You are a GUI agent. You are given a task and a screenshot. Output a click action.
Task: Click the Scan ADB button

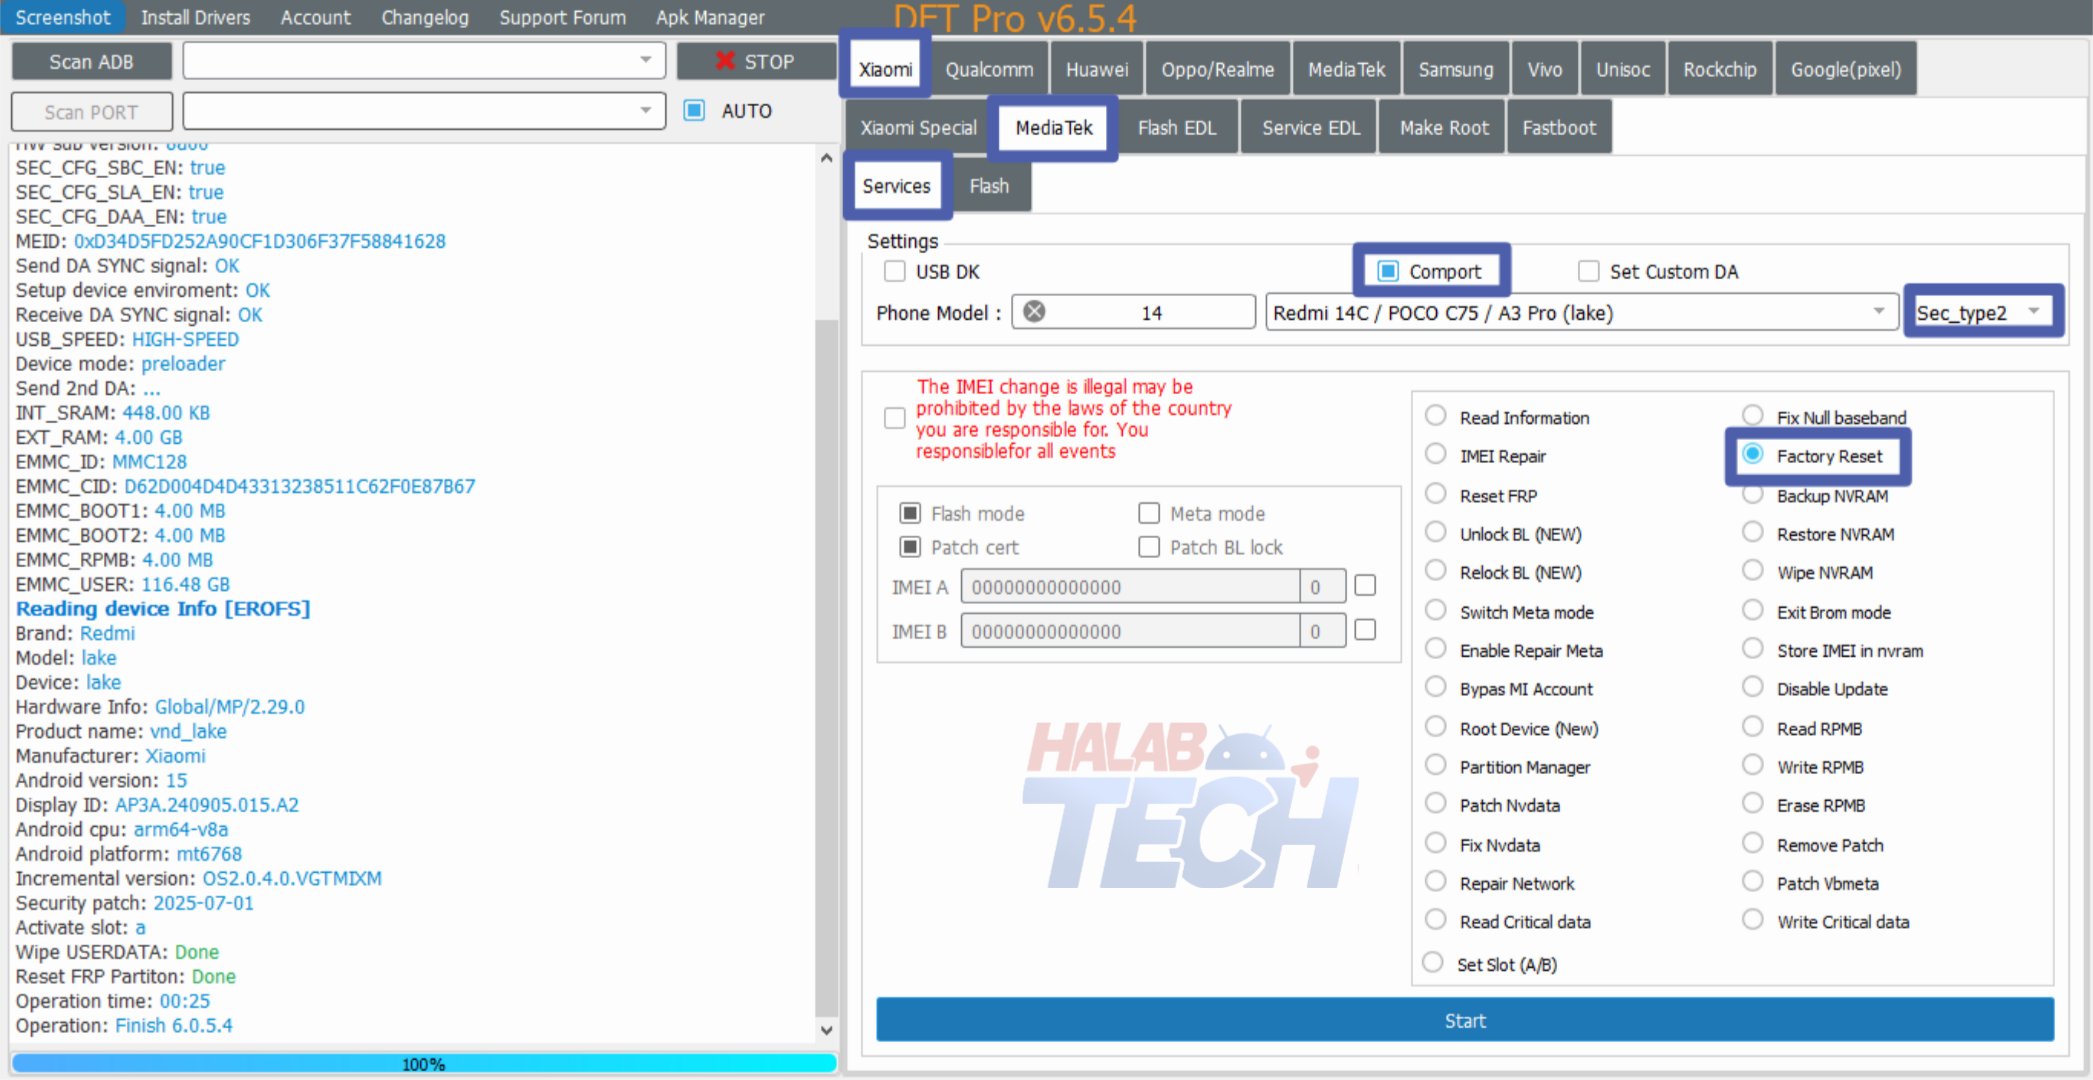pos(91,61)
